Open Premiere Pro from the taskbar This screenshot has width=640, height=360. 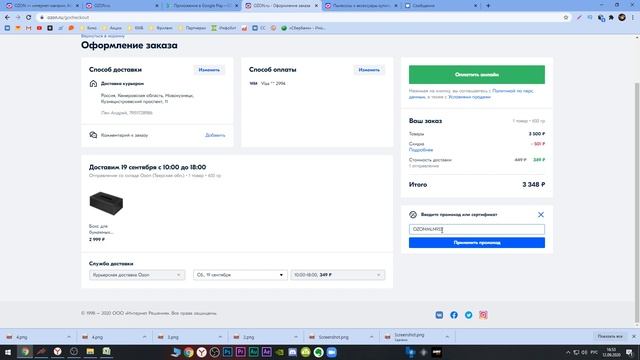pos(240,352)
